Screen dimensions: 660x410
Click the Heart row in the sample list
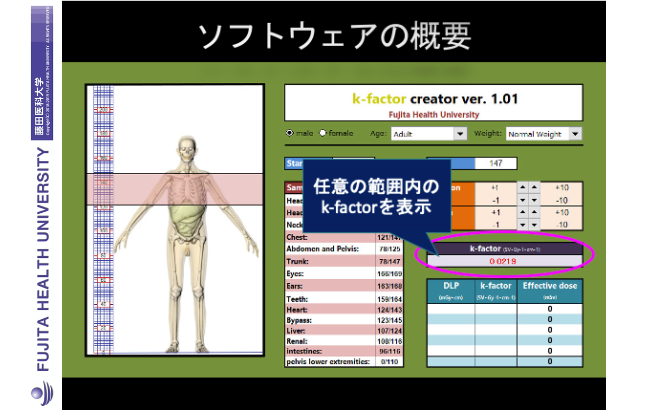click(x=330, y=309)
